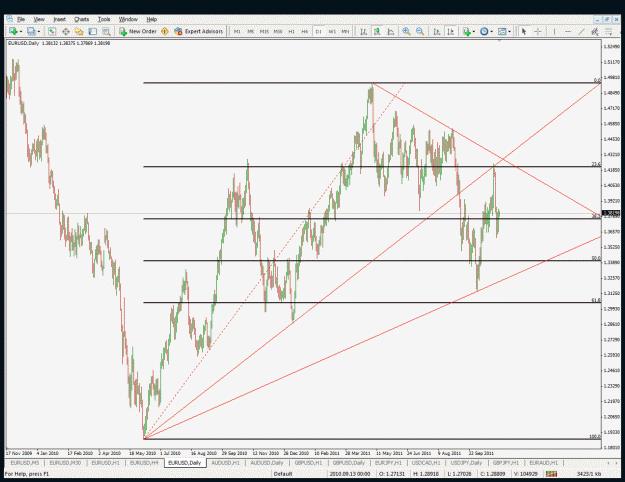
Task: Open the Window menu
Action: 128,19
